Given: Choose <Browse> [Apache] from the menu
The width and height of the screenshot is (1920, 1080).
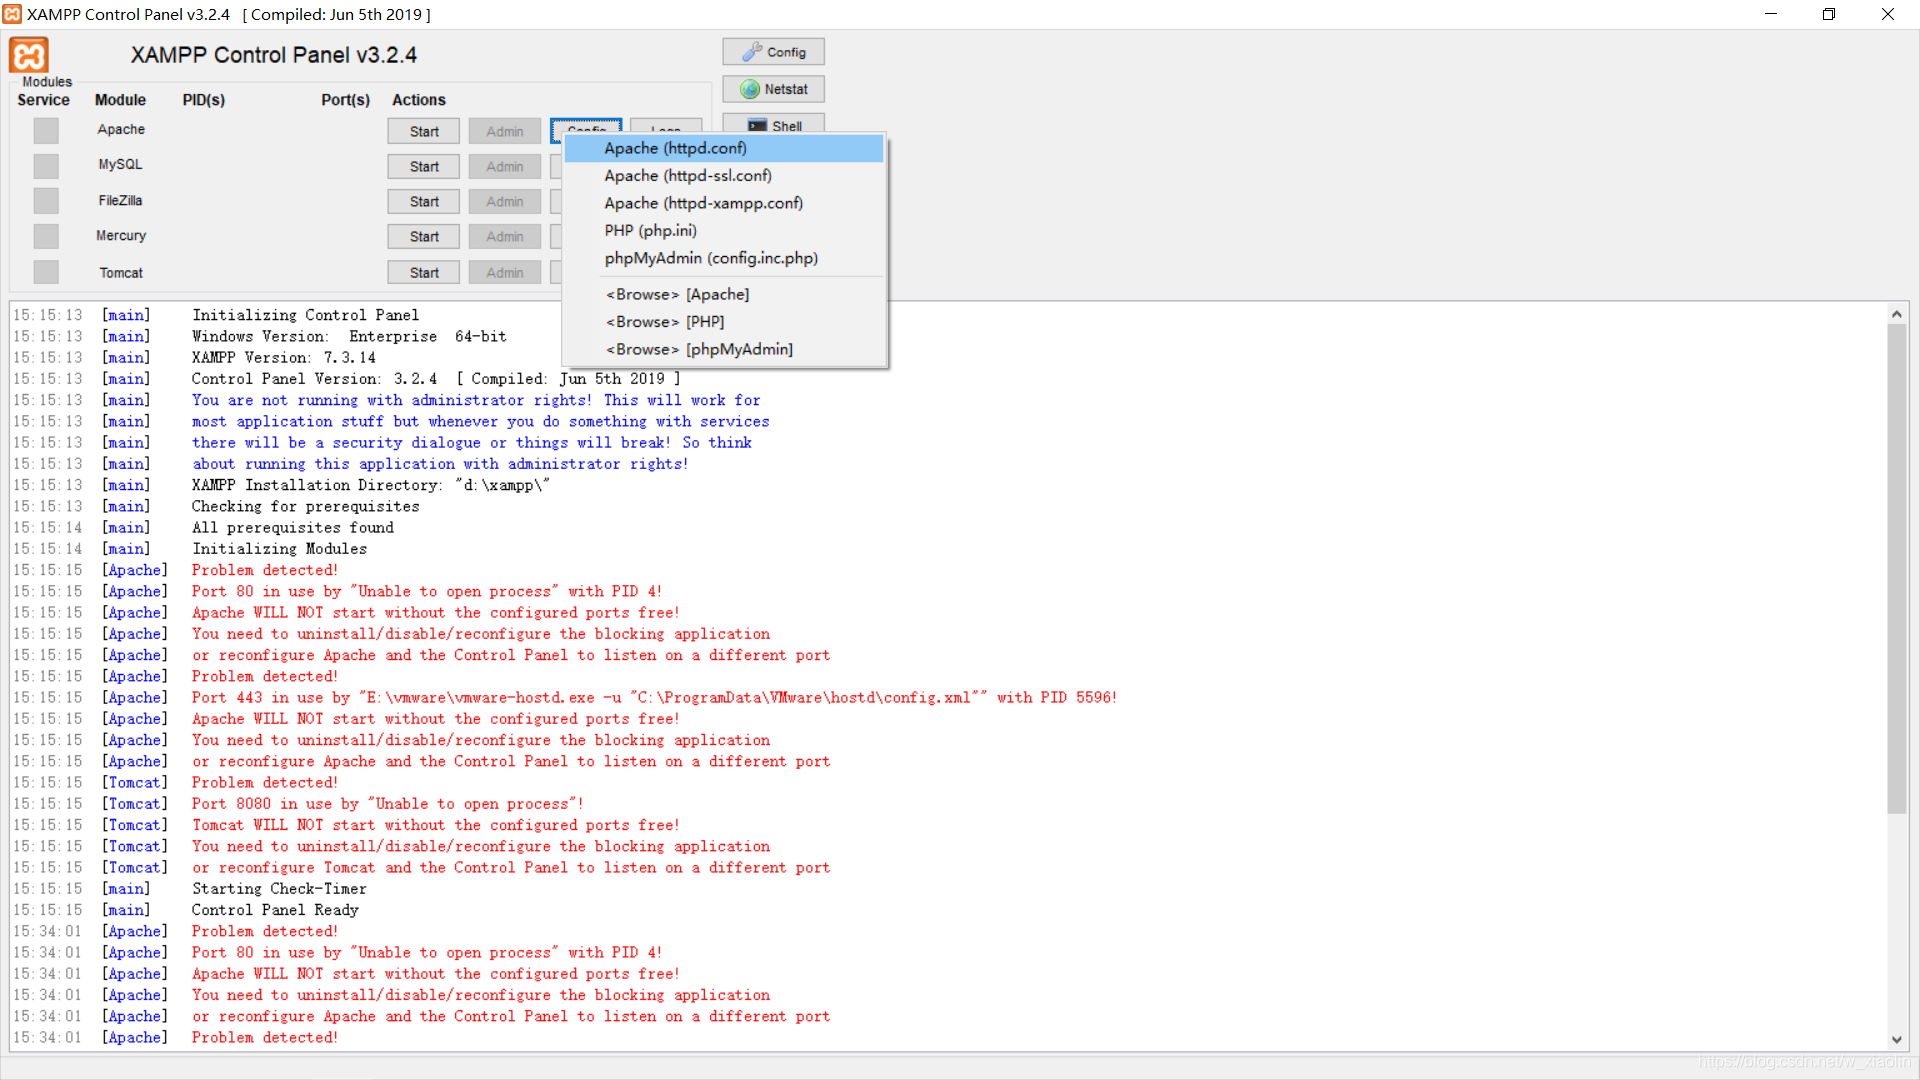Looking at the screenshot, I should pyautogui.click(x=724, y=294).
